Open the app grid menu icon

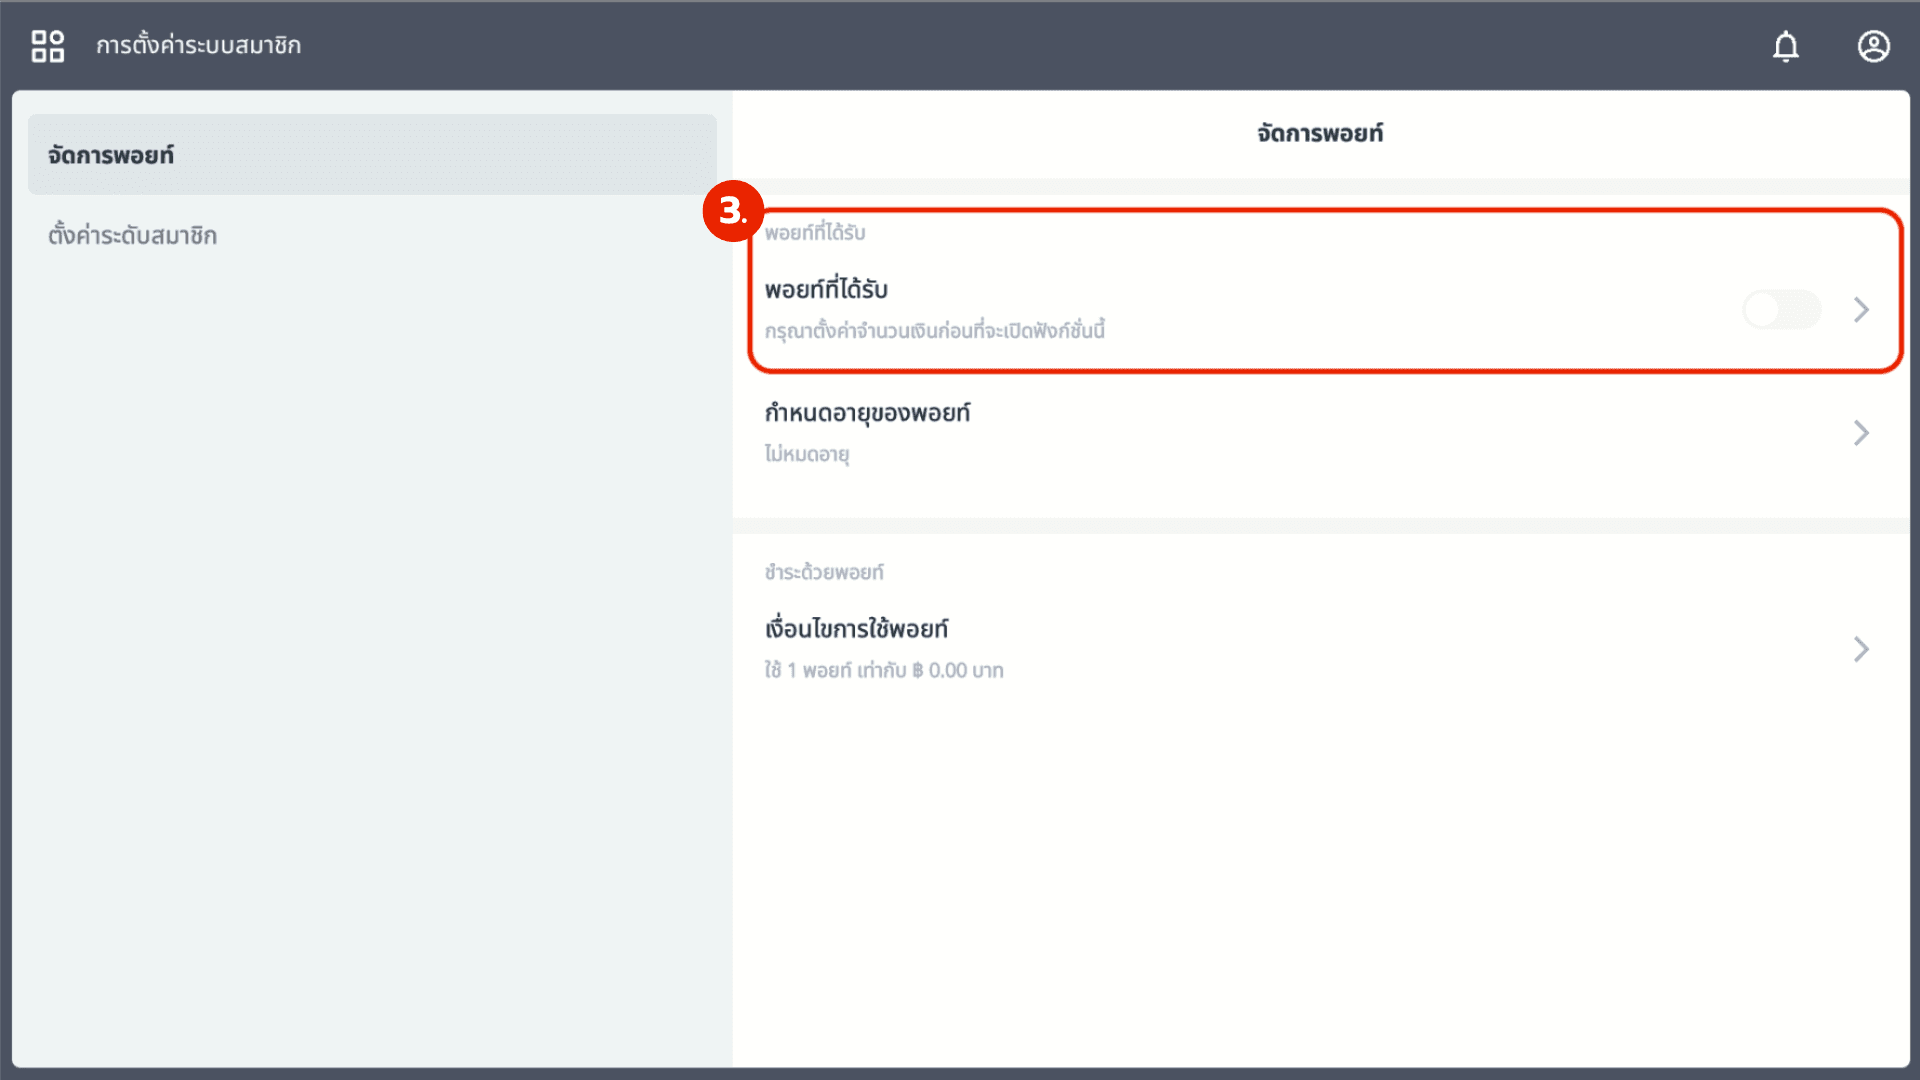click(47, 46)
